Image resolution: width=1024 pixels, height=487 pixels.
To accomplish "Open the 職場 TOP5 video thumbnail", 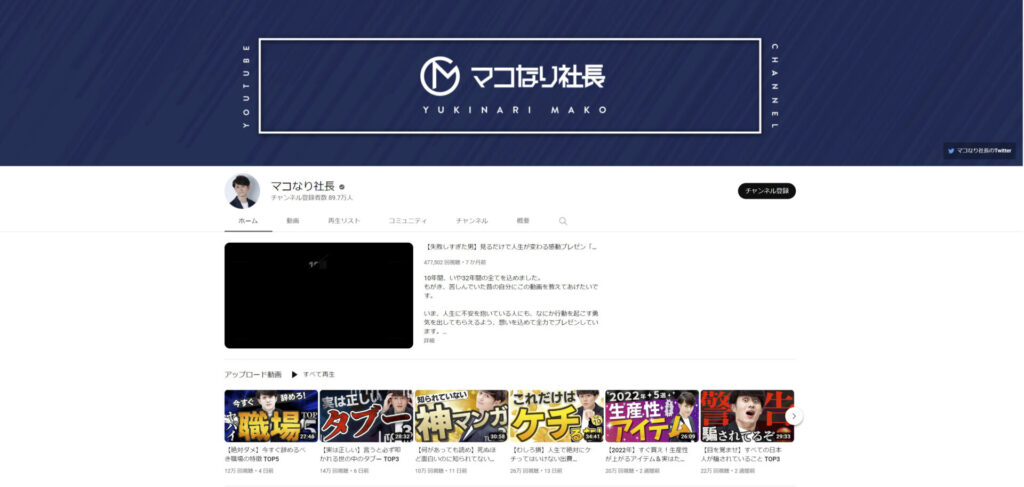I will pyautogui.click(x=271, y=416).
